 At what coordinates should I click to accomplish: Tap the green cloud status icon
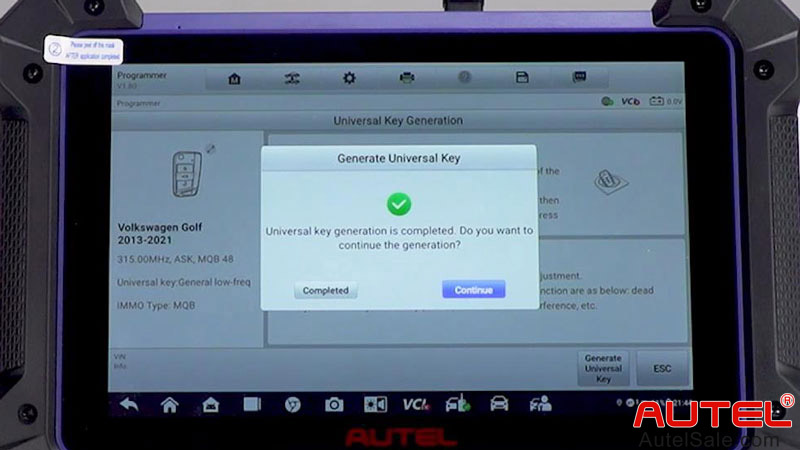tap(607, 102)
